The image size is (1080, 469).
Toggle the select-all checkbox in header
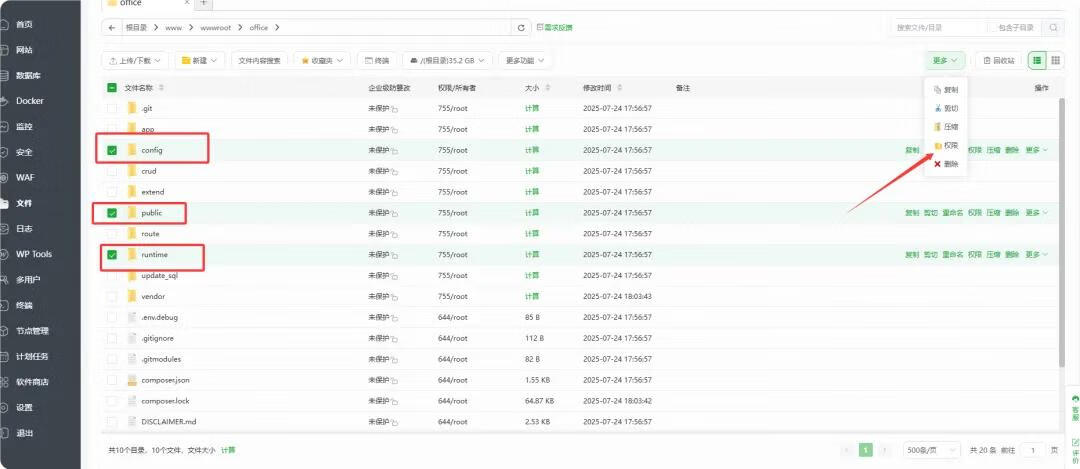point(112,88)
